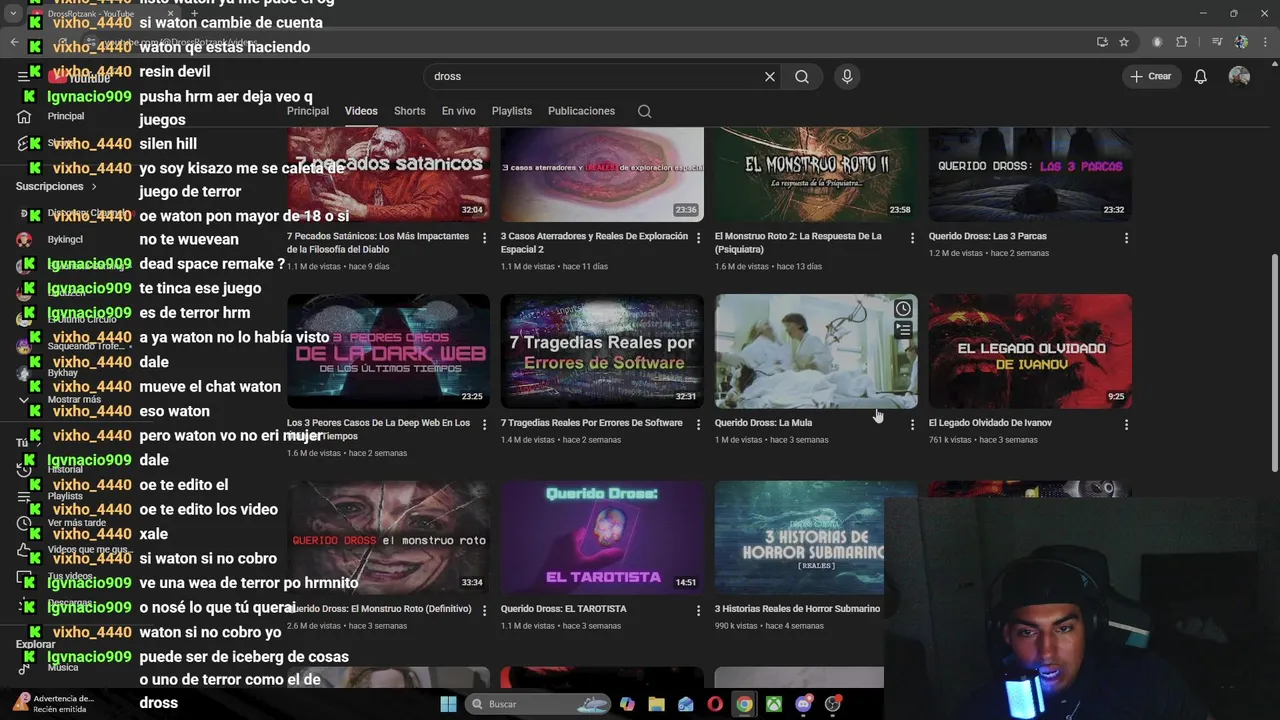This screenshot has width=1280, height=720.
Task: Open YouTube notifications bell
Action: tap(1200, 76)
